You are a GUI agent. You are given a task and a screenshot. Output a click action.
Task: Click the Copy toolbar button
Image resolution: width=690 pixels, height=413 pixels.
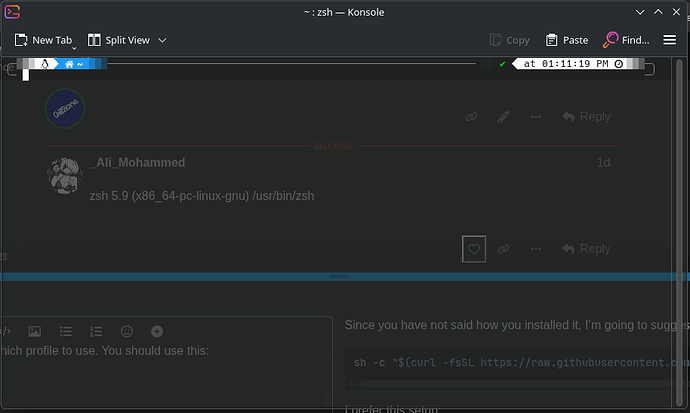click(510, 40)
